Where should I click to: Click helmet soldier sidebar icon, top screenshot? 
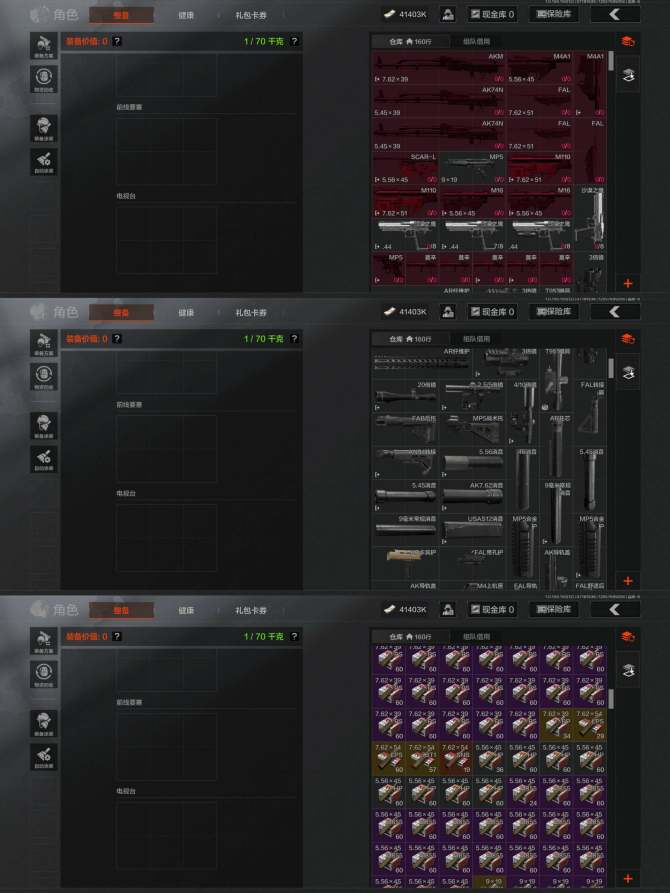[44, 128]
